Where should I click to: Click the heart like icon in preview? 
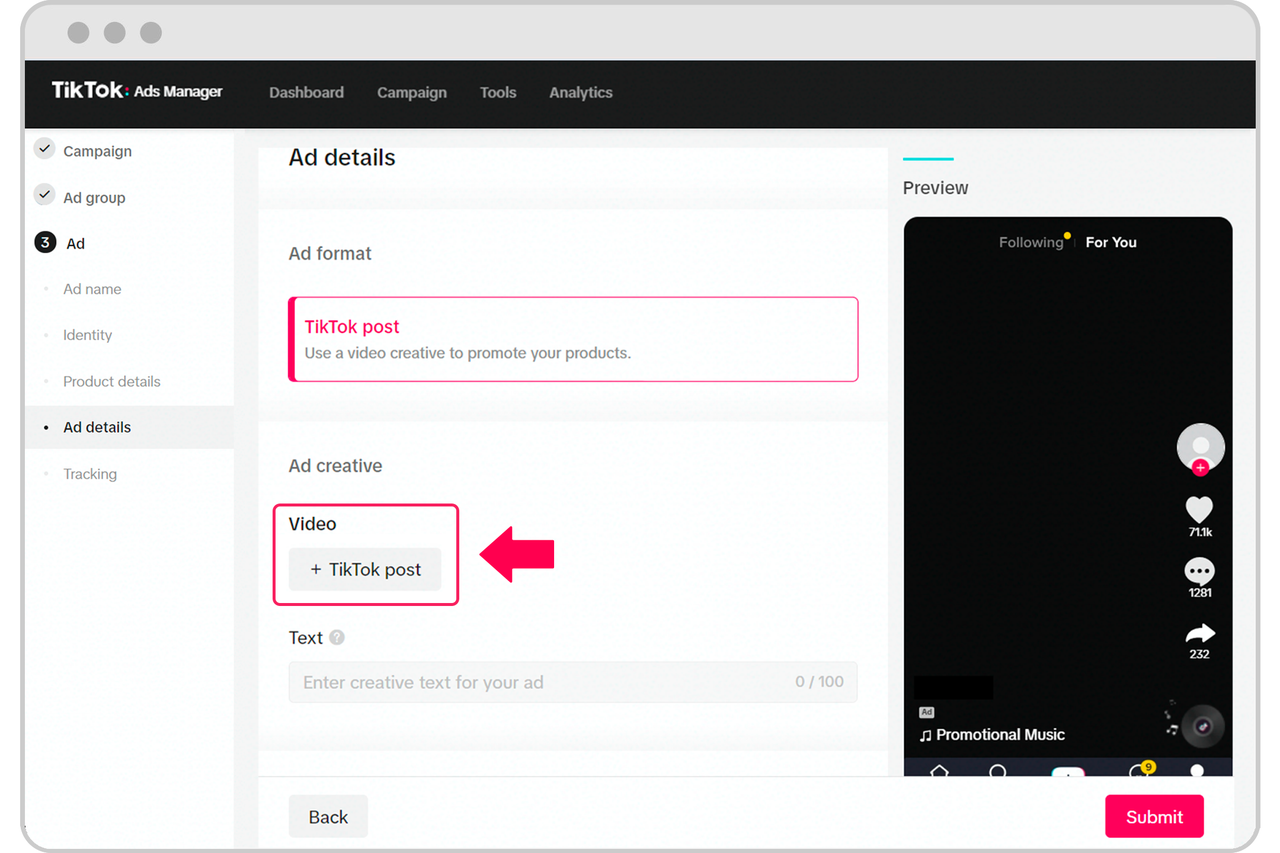click(x=1199, y=509)
